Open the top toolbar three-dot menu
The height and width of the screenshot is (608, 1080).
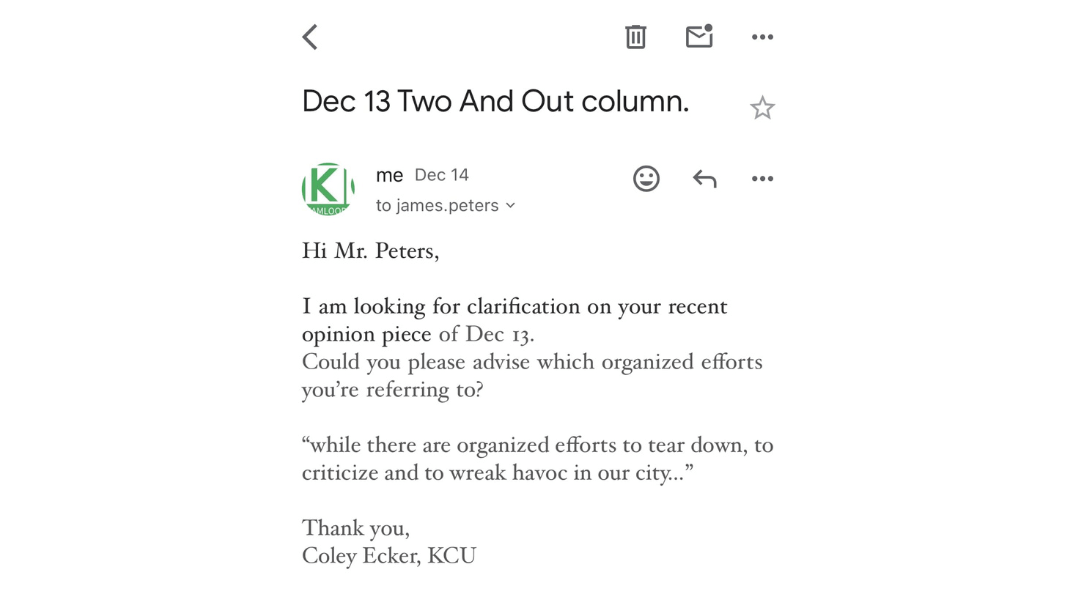762,37
